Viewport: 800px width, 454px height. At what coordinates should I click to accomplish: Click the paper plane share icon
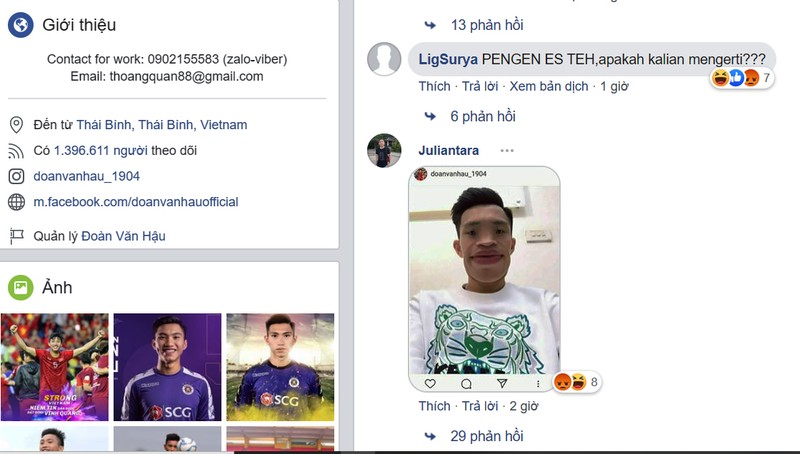coord(502,383)
